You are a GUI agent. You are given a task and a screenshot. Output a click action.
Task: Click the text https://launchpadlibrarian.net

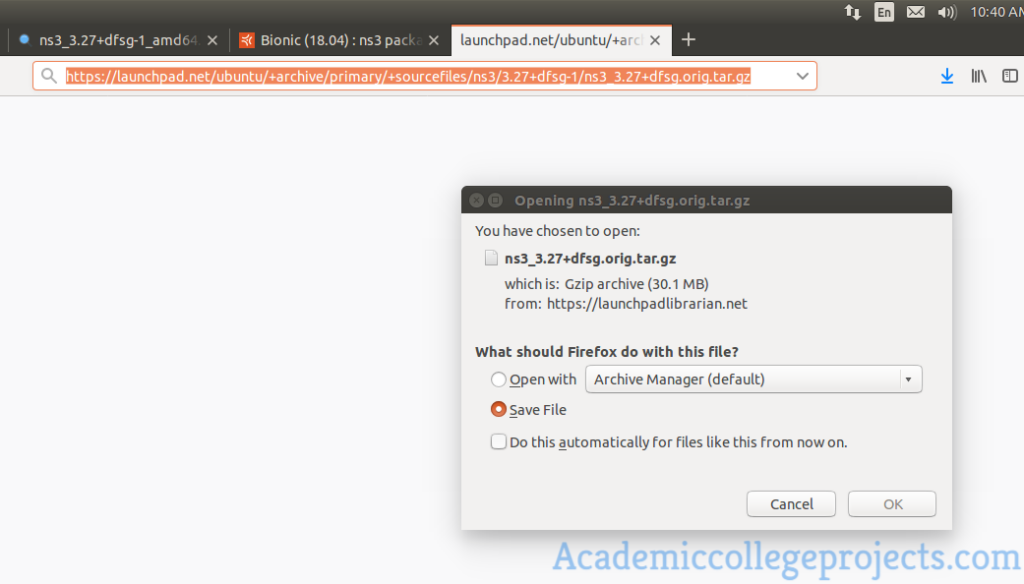pyautogui.click(x=647, y=304)
